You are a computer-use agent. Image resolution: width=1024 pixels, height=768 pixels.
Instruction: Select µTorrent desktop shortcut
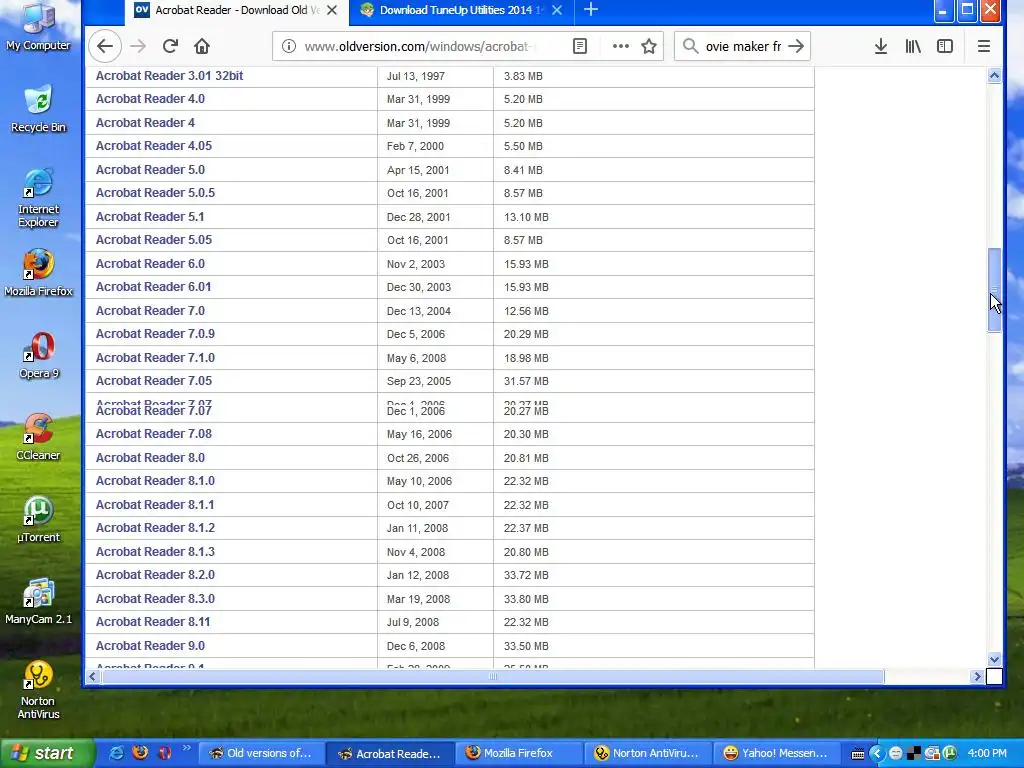point(38,519)
